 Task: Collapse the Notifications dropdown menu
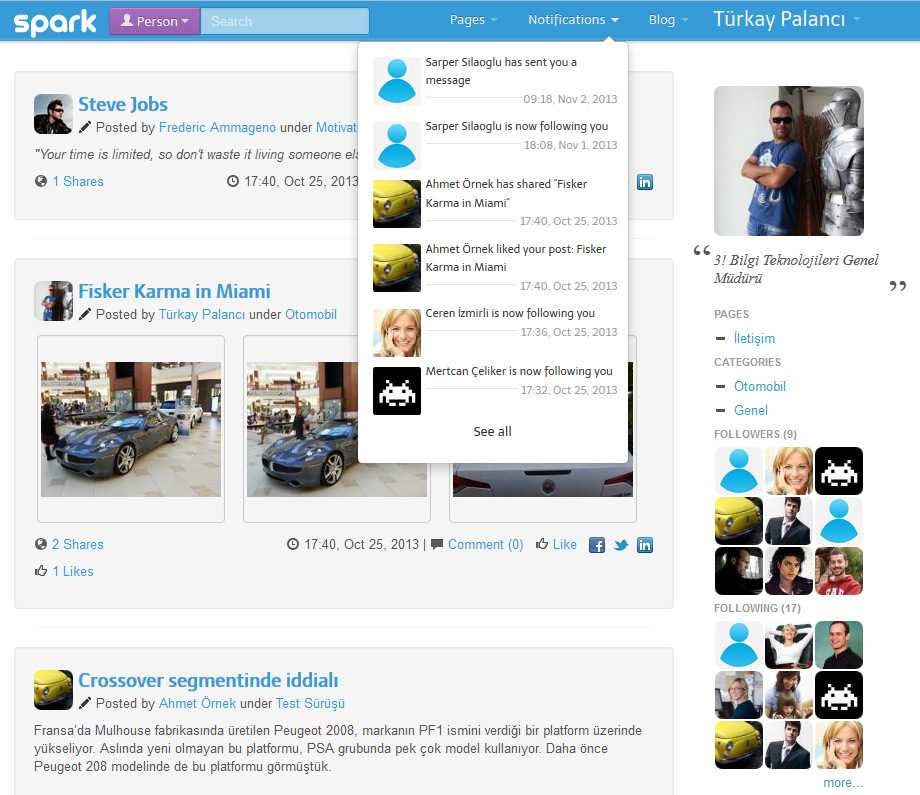(x=573, y=20)
